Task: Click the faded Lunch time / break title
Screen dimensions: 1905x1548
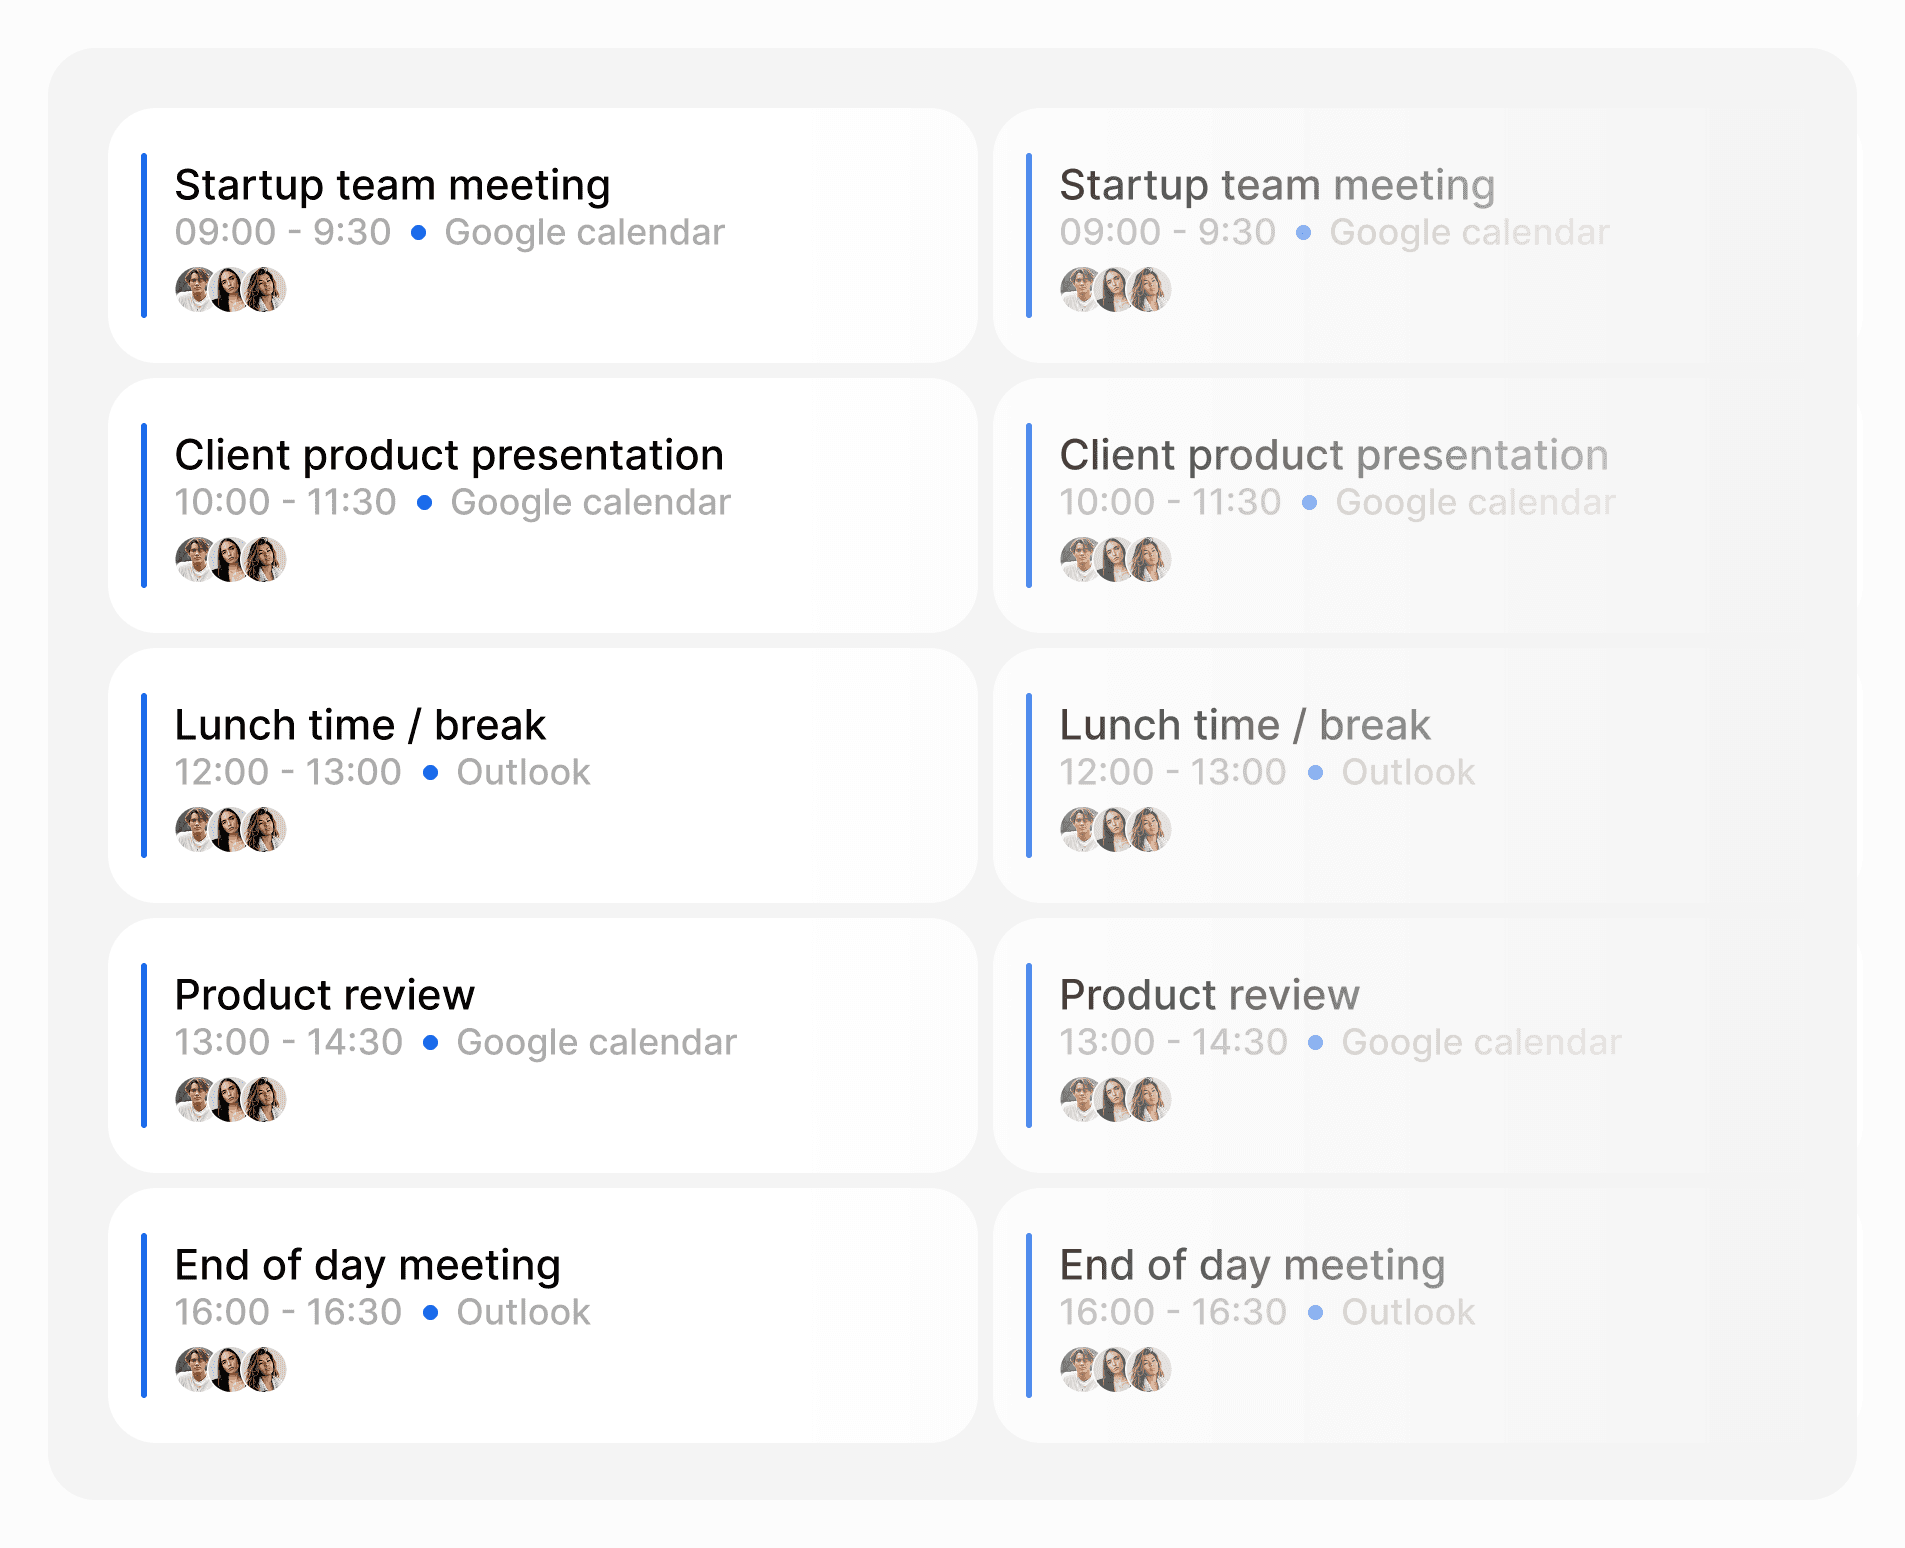Action: click(x=1245, y=726)
